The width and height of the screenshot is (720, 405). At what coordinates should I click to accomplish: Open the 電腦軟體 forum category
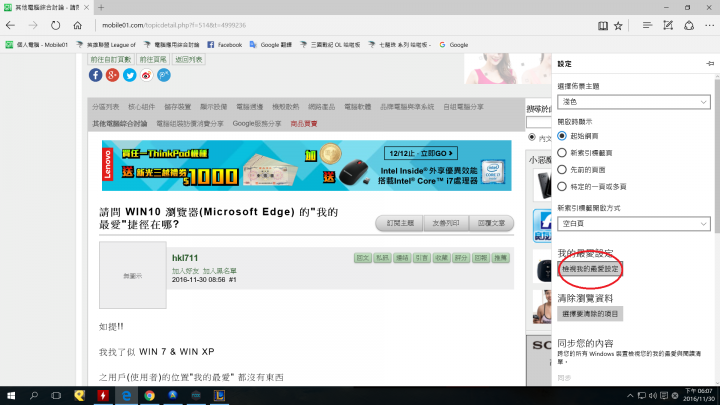point(358,107)
